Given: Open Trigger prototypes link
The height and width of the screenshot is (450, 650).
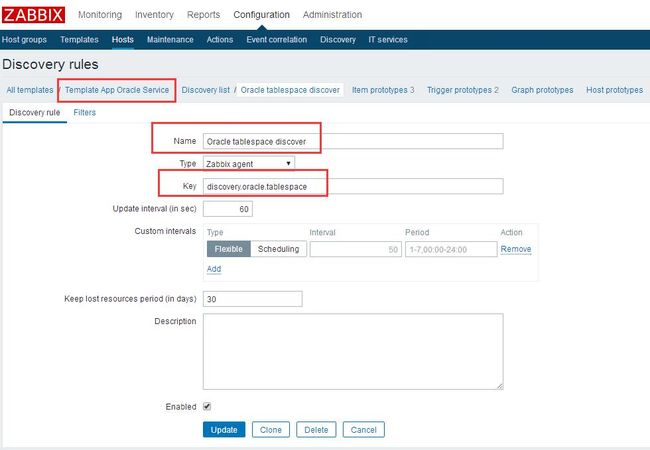Looking at the screenshot, I should [463, 90].
